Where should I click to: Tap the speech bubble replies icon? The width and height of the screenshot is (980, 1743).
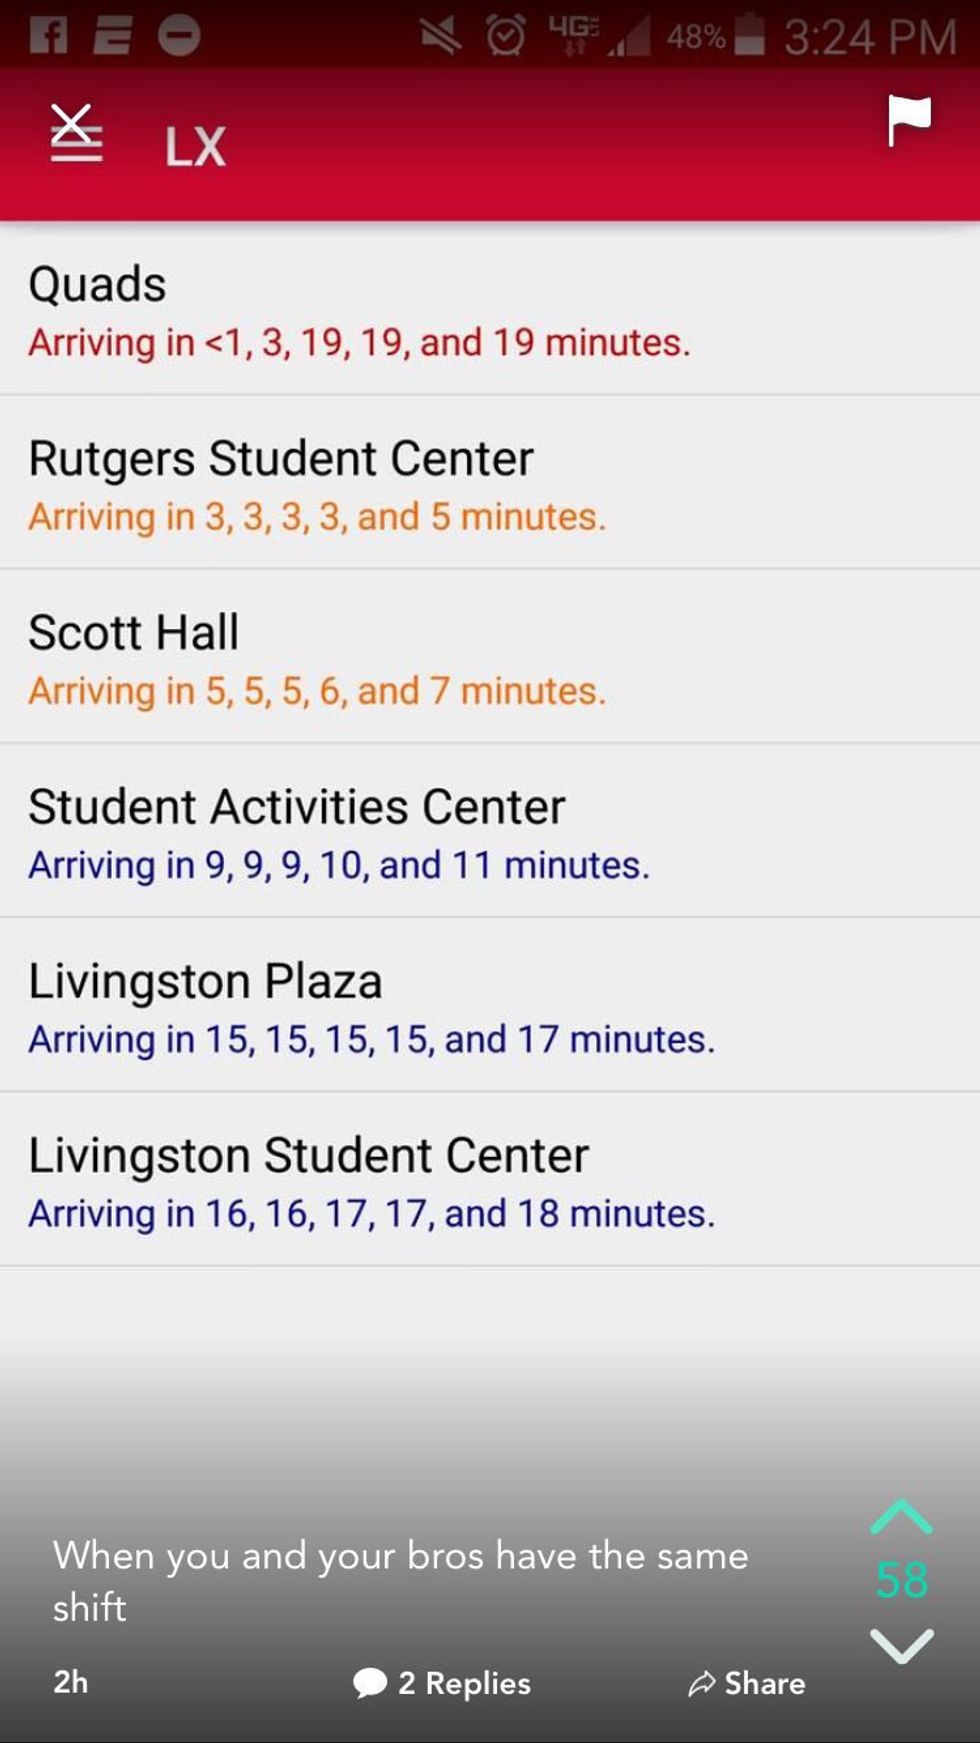pyautogui.click(x=369, y=1683)
